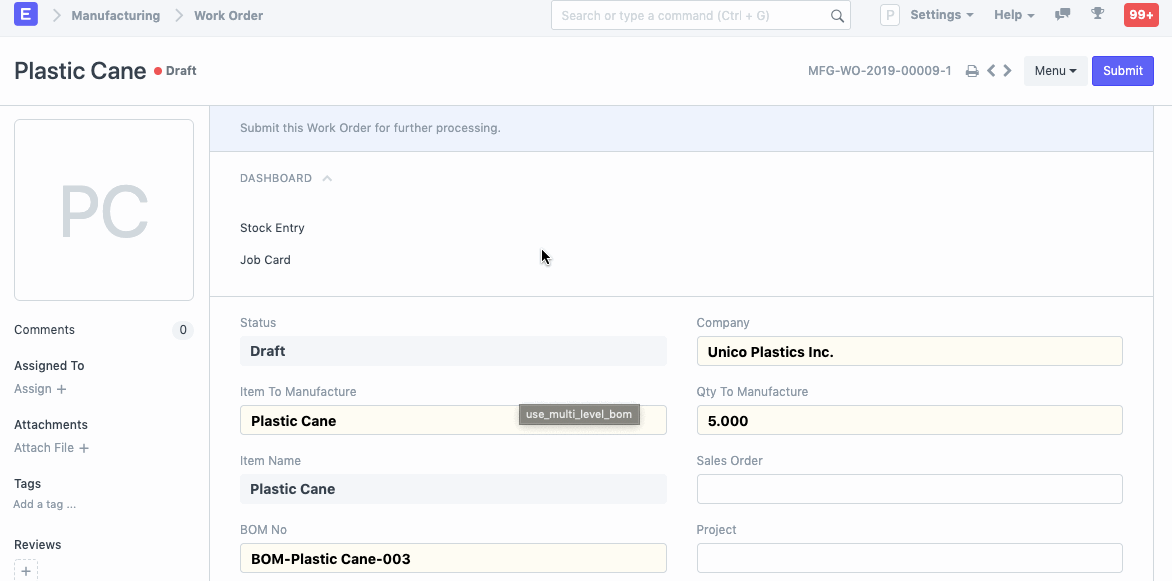Navigate to Work Order breadcrumb
Viewport: 1172px width, 581px height.
point(228,16)
